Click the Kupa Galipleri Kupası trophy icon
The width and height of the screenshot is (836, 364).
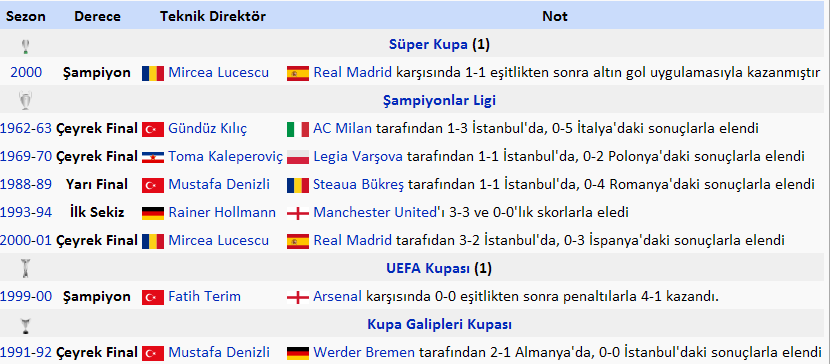(x=25, y=325)
